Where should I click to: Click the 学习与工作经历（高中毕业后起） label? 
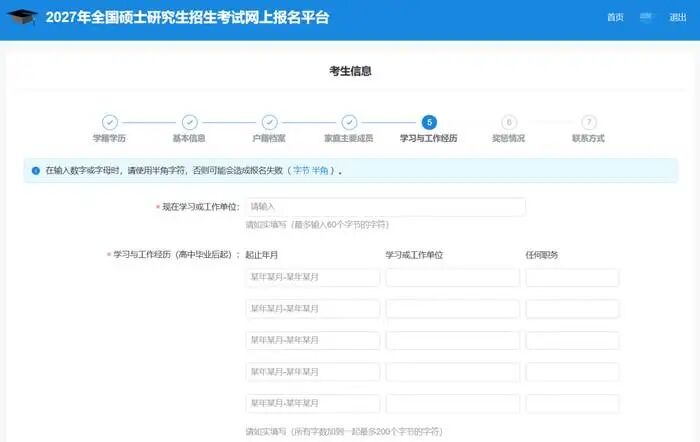176,254
